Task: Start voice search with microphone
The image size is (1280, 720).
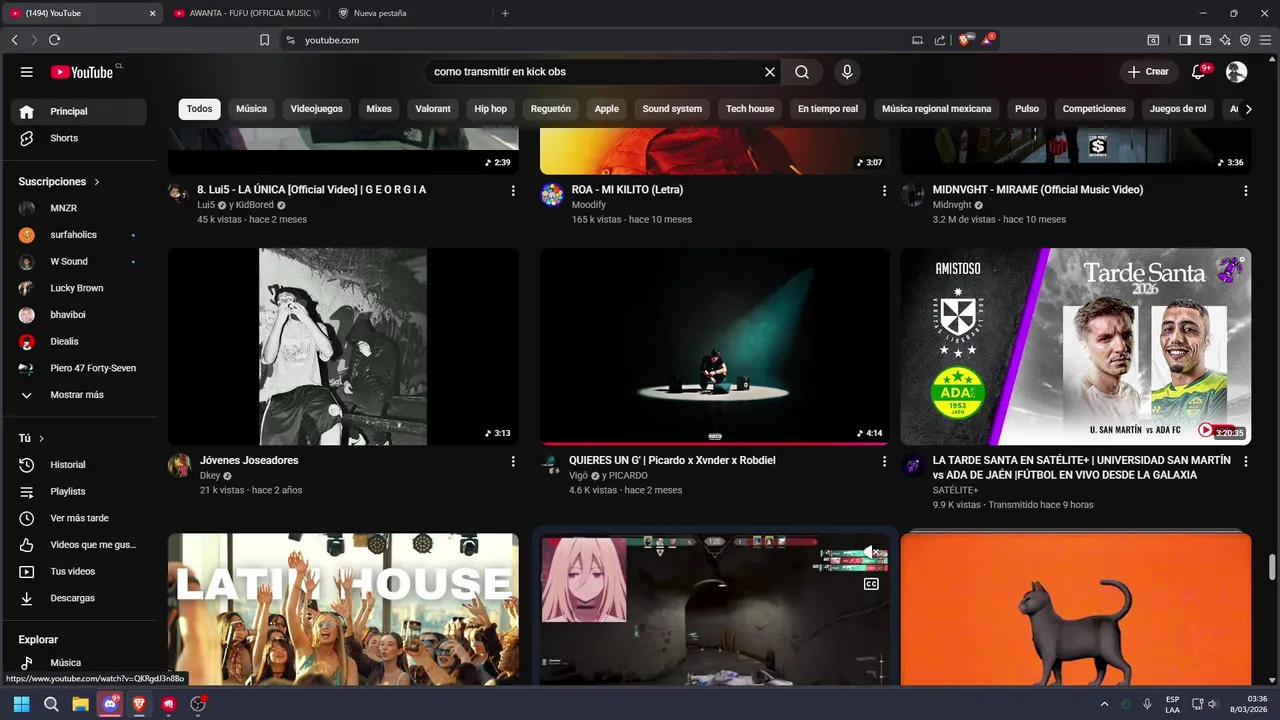Action: tap(847, 72)
